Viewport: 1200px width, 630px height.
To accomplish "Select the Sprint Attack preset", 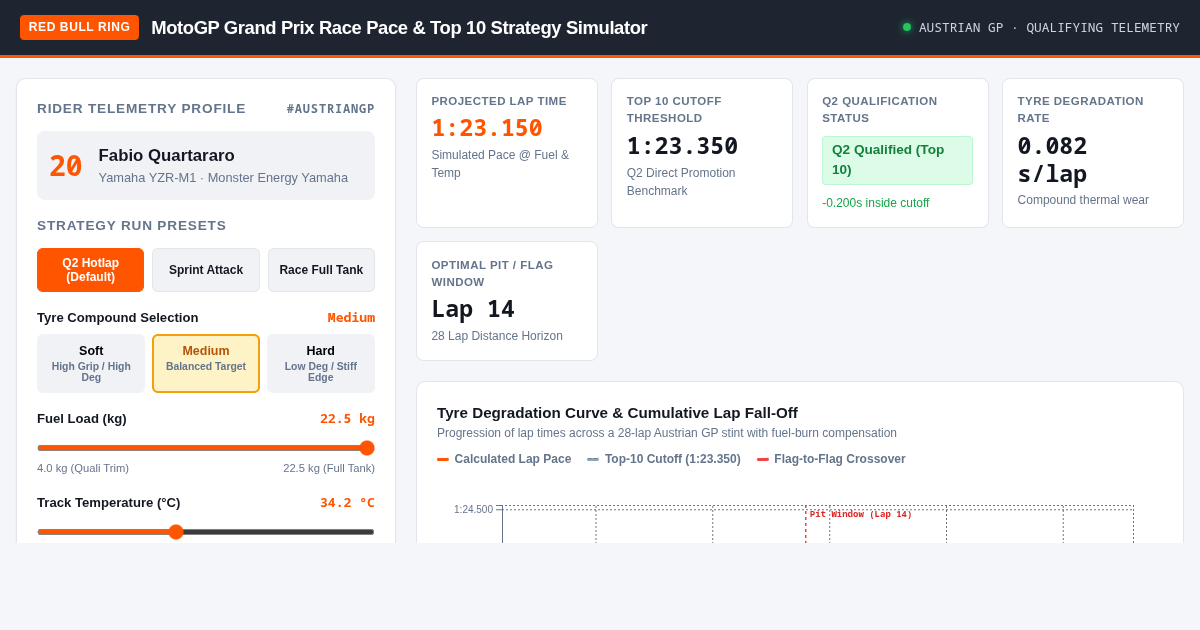I will pos(206,270).
